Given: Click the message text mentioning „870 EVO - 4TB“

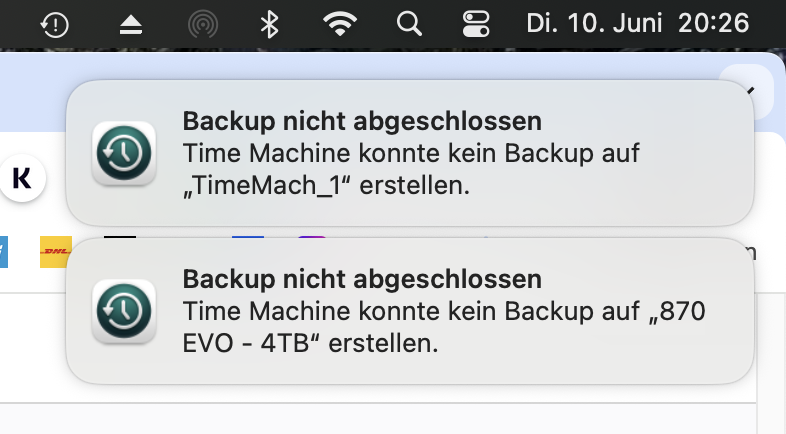Looking at the screenshot, I should (x=445, y=327).
